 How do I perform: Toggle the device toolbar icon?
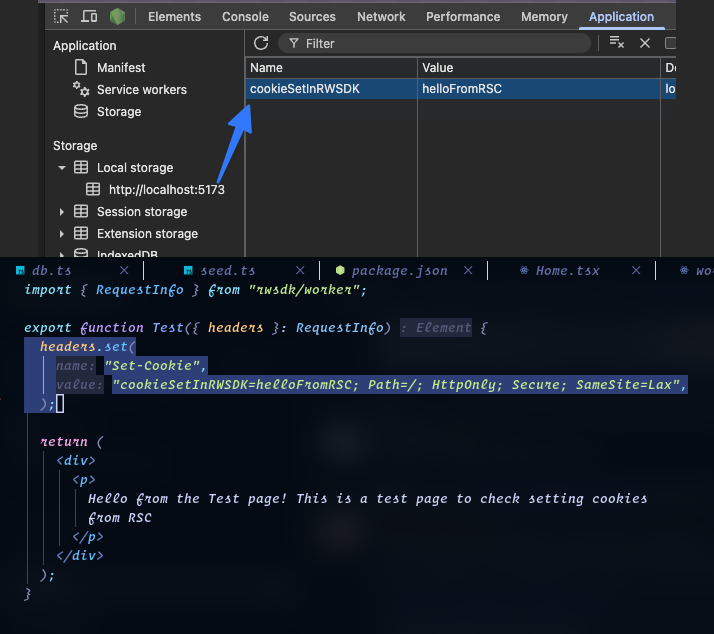coord(89,16)
